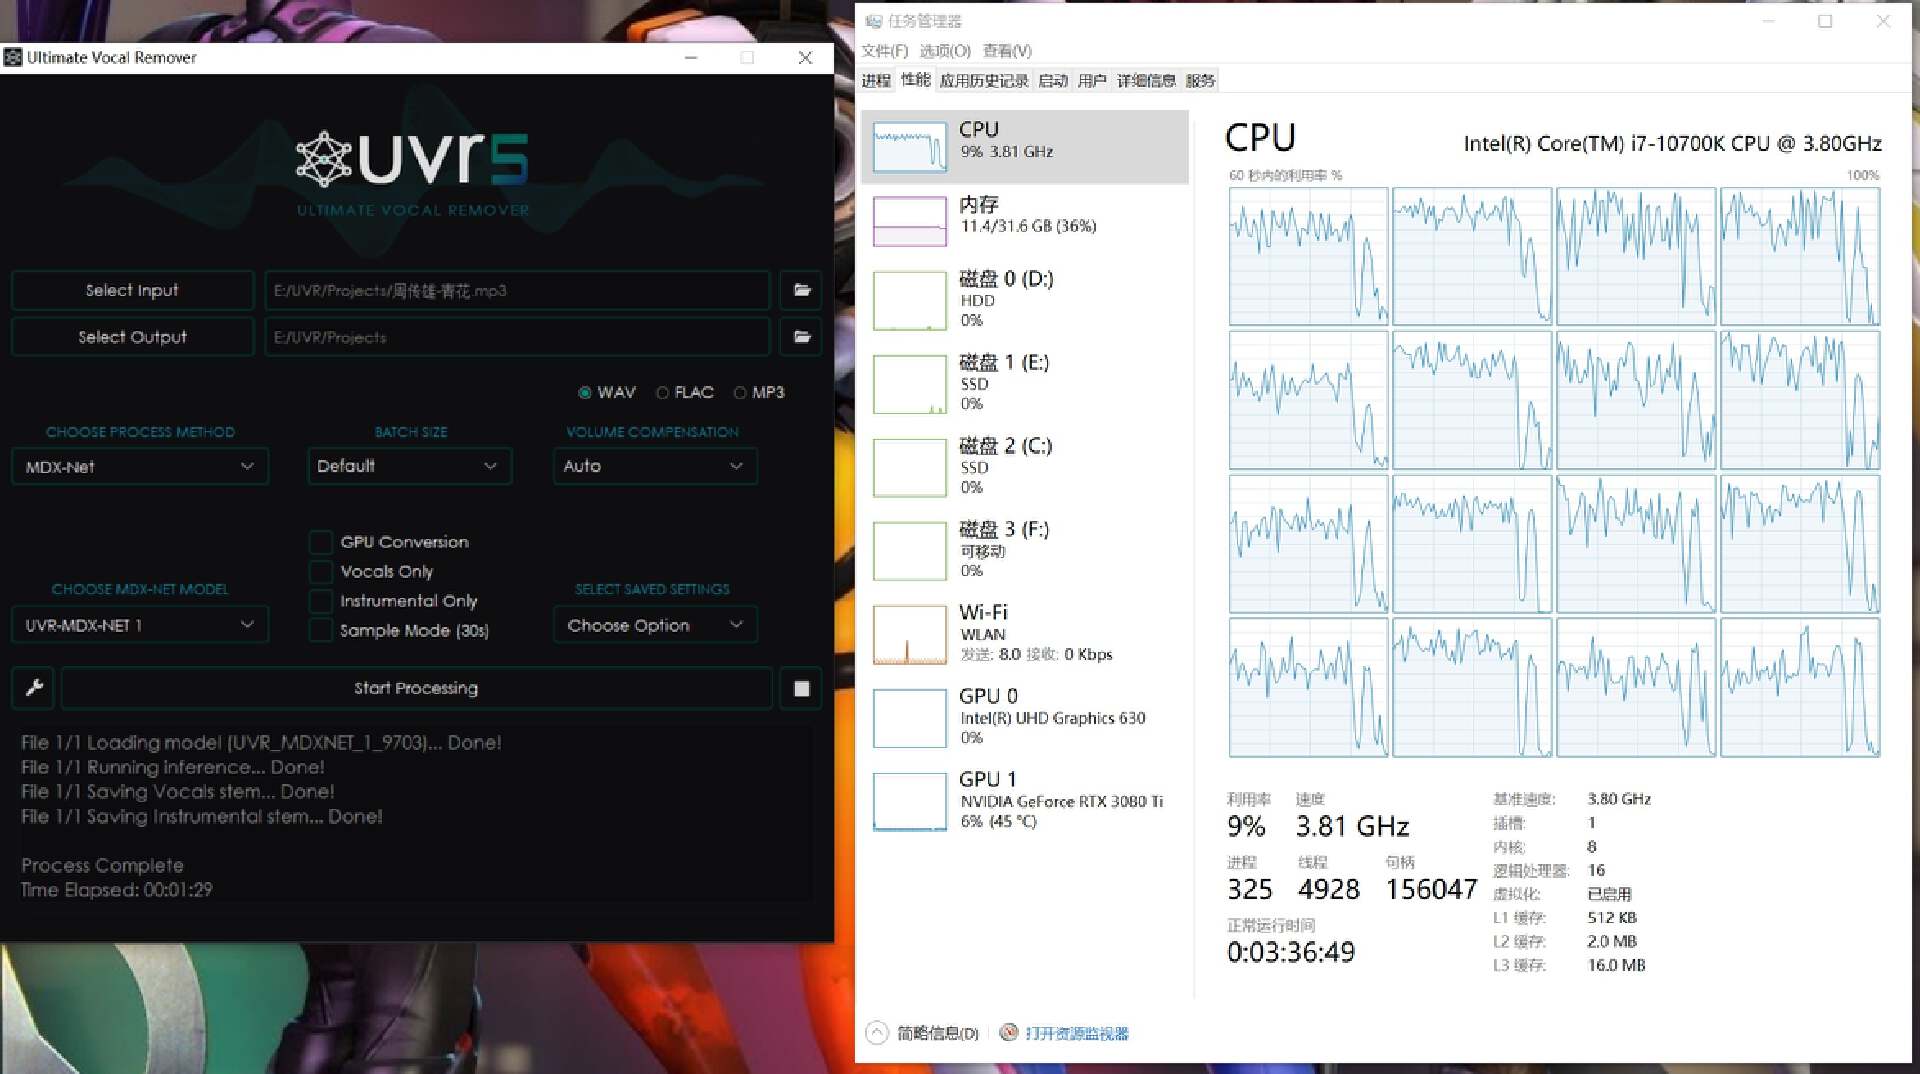The image size is (1920, 1074).
Task: Open the Volume Compensation Auto dropdown
Action: (x=655, y=467)
